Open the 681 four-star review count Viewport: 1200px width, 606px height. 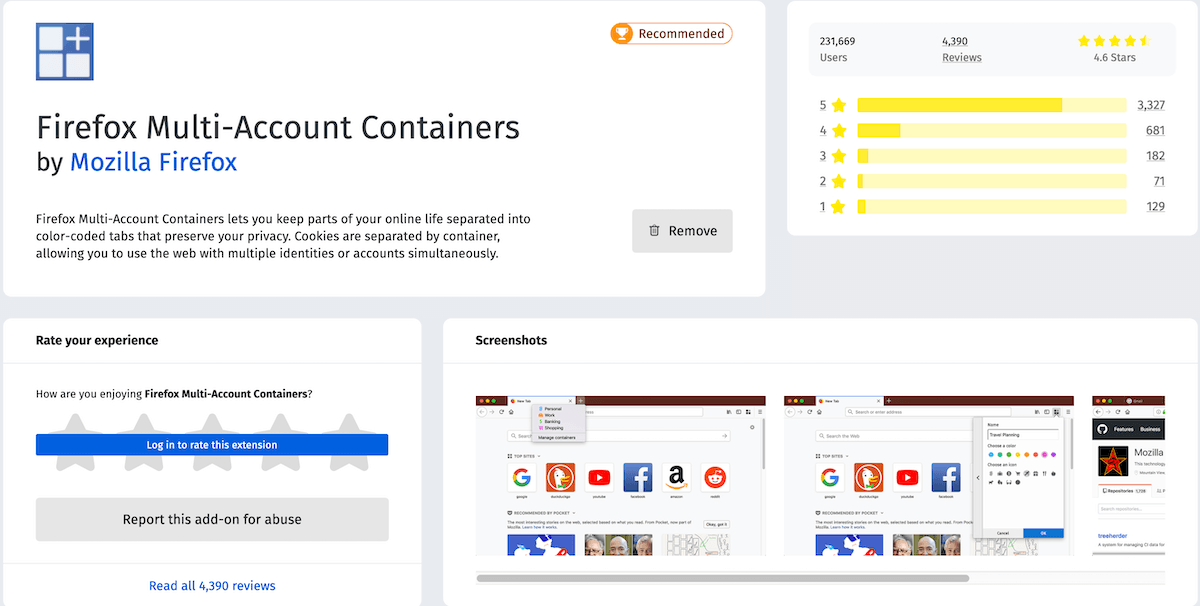pos(1155,131)
